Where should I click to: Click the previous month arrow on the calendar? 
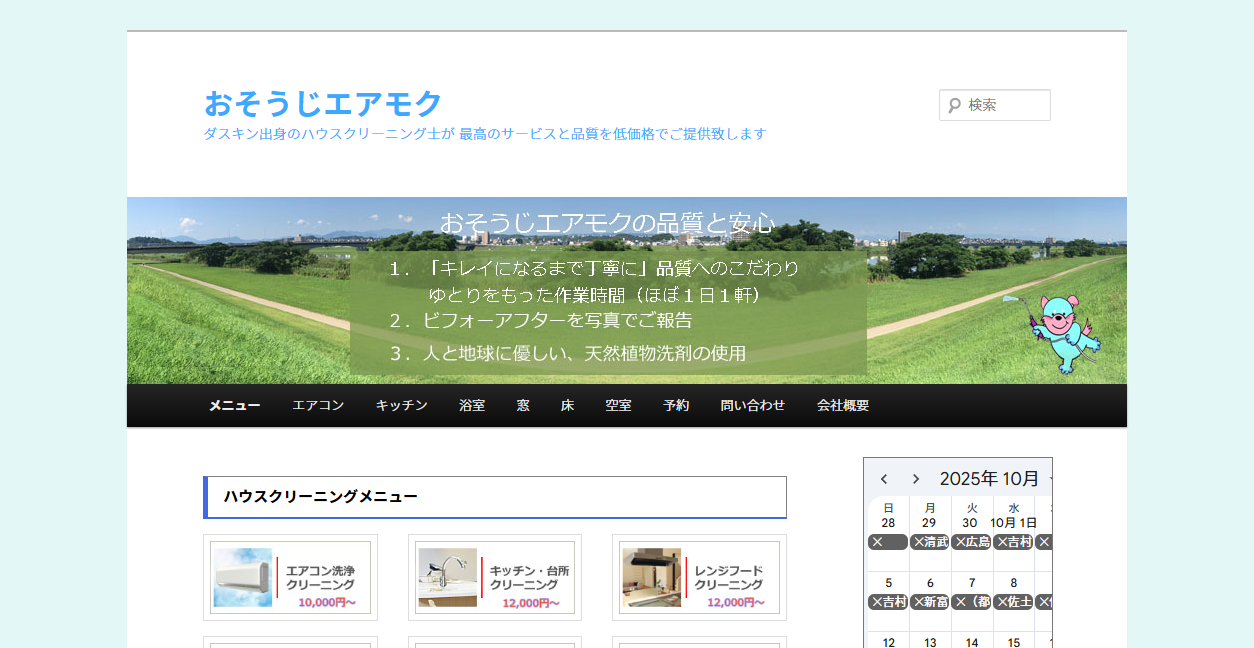(x=884, y=478)
